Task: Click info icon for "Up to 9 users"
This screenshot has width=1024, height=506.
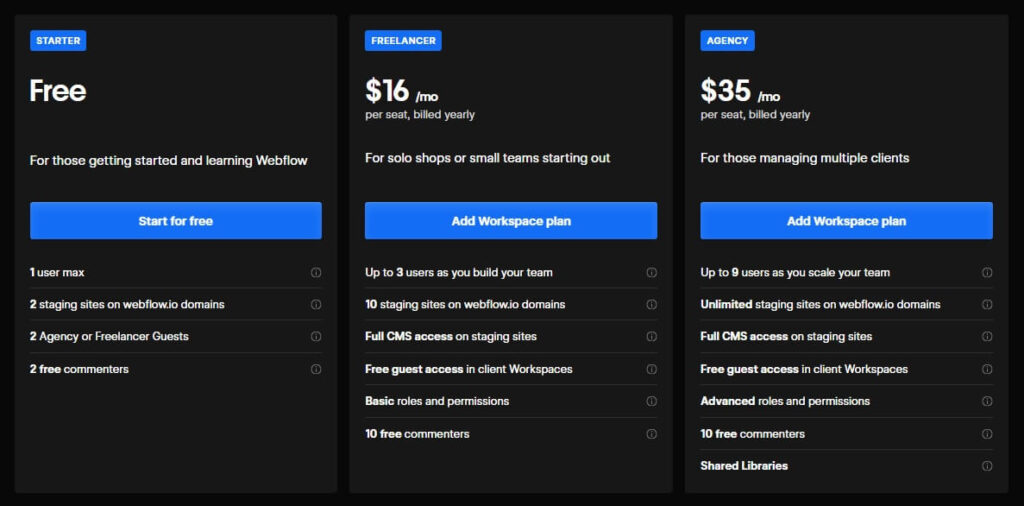Action: pos(987,272)
